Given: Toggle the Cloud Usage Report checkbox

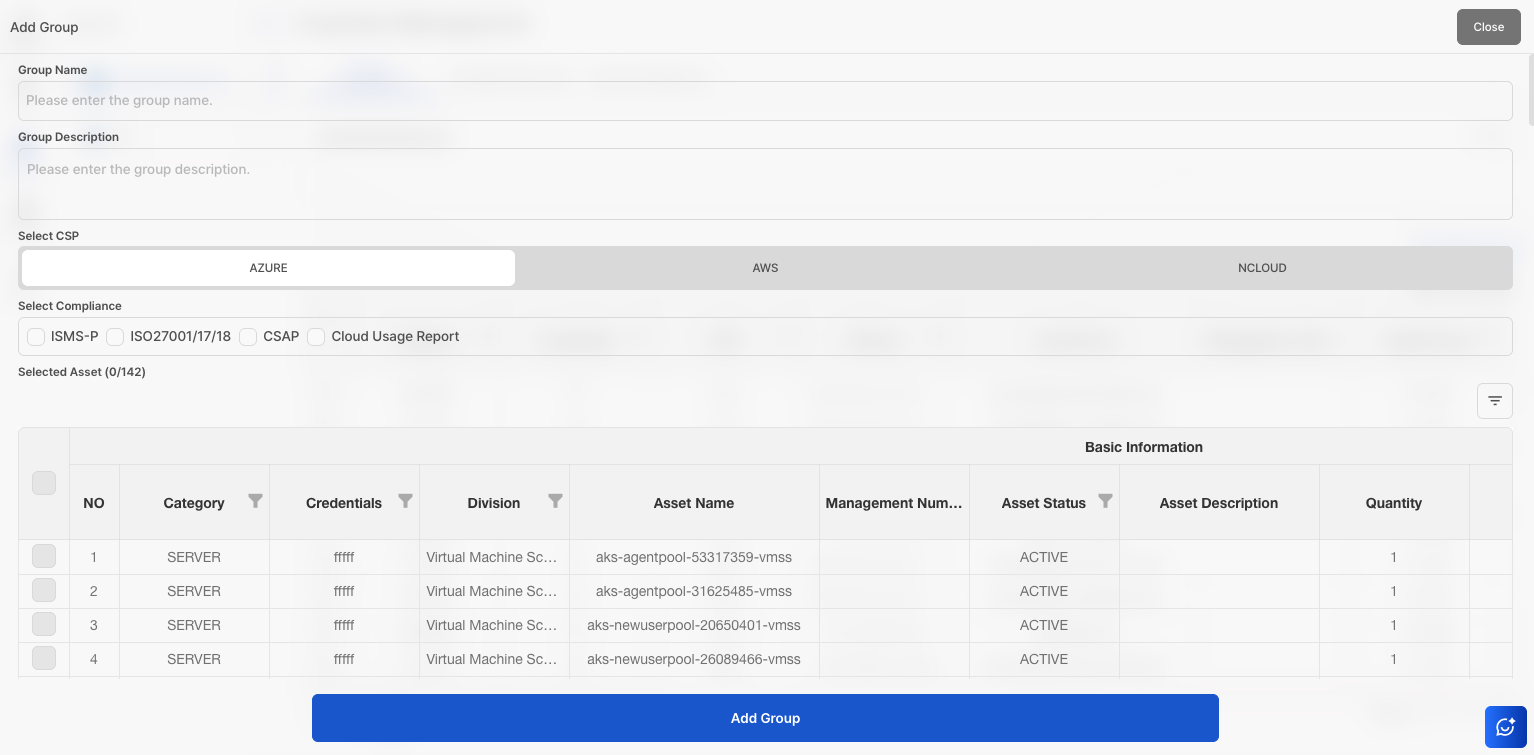Looking at the screenshot, I should click(316, 337).
